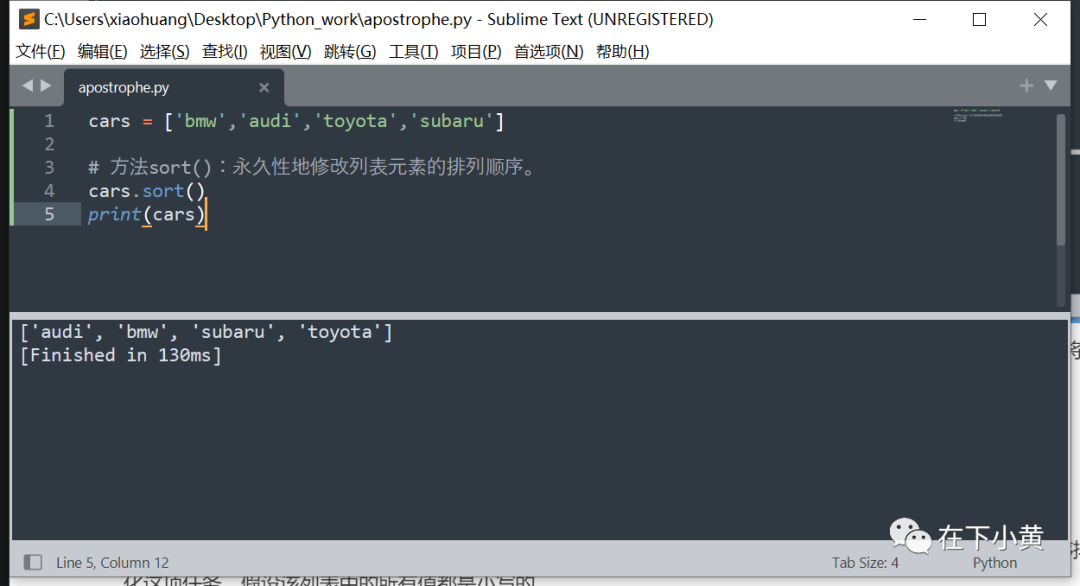1080x586 pixels.
Task: Open the 编辑(E) menu
Action: pos(102,52)
